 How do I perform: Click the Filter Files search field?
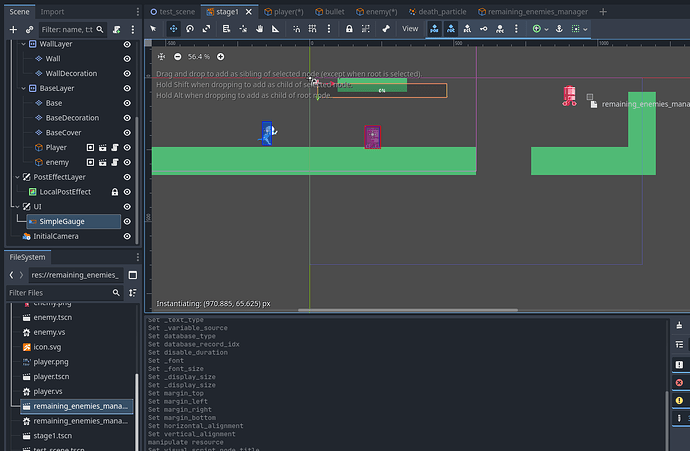coord(60,293)
